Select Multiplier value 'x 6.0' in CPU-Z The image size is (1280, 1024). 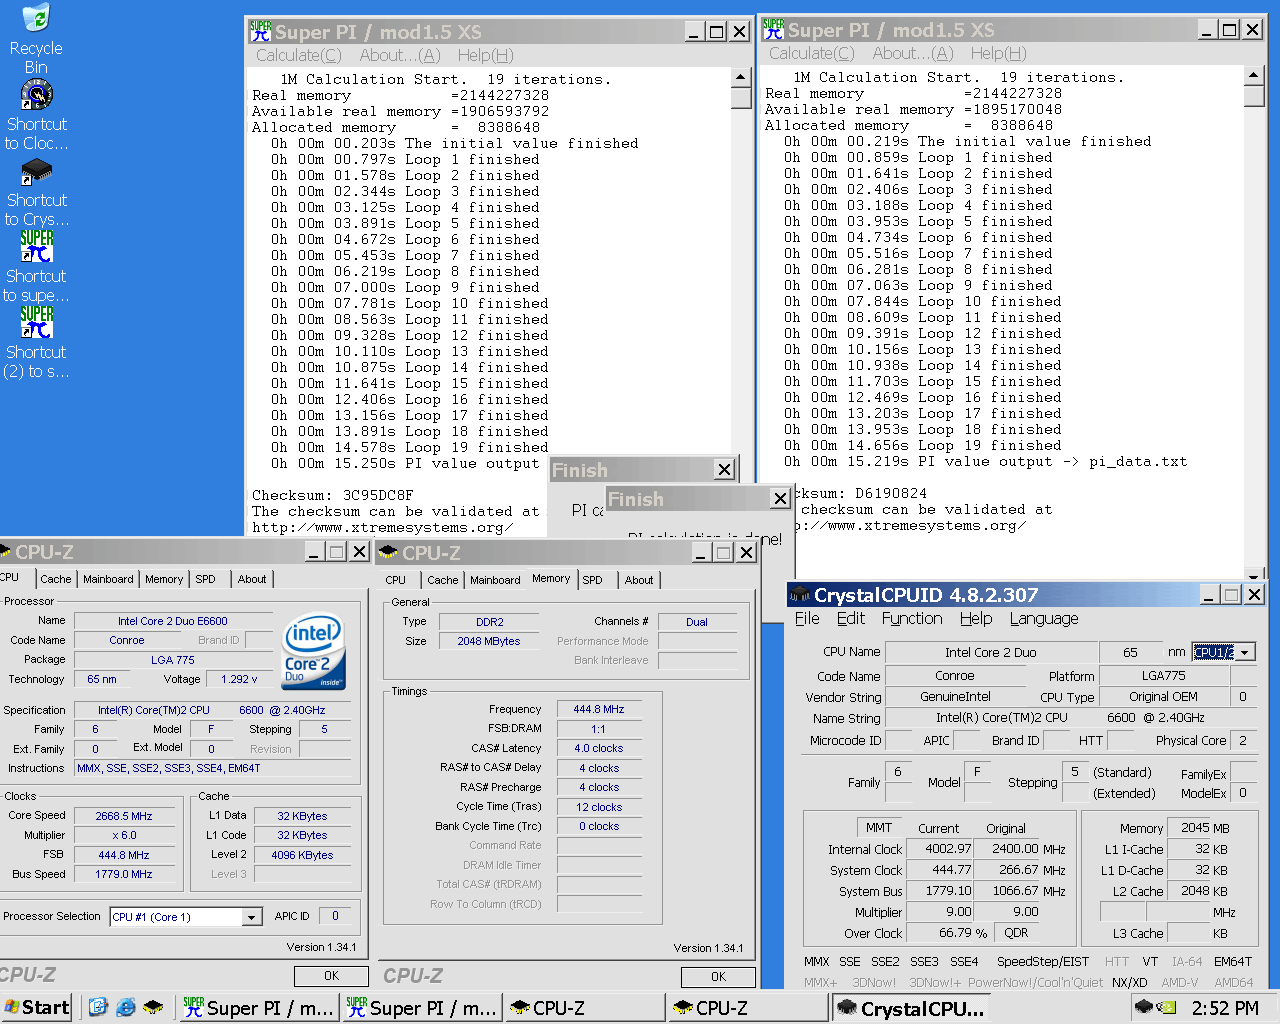click(124, 835)
